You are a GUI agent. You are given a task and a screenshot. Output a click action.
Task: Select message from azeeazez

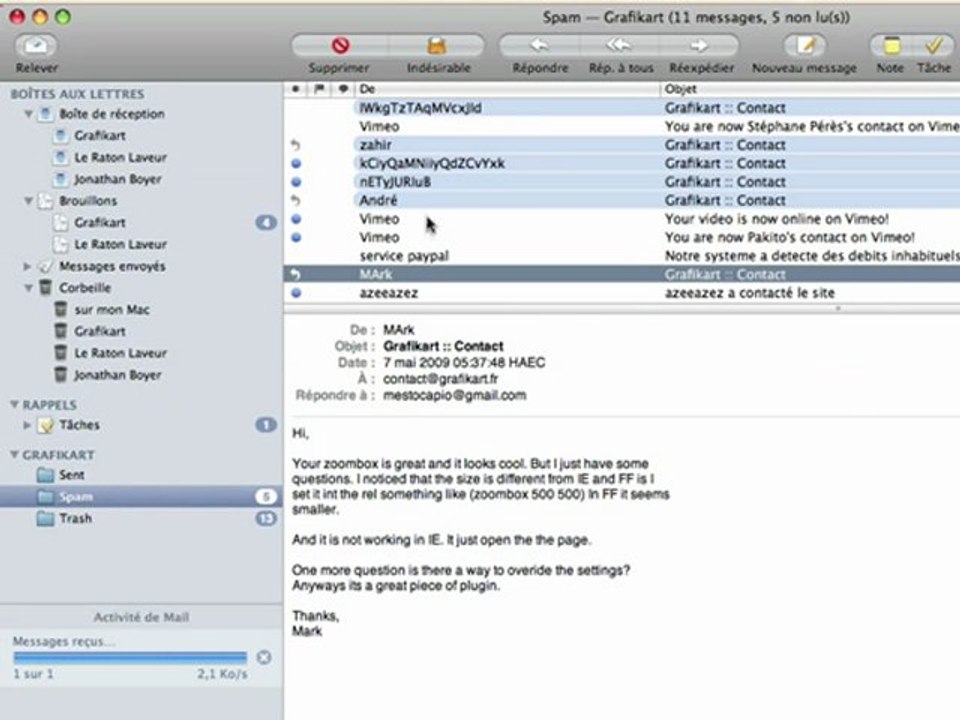[x=622, y=293]
